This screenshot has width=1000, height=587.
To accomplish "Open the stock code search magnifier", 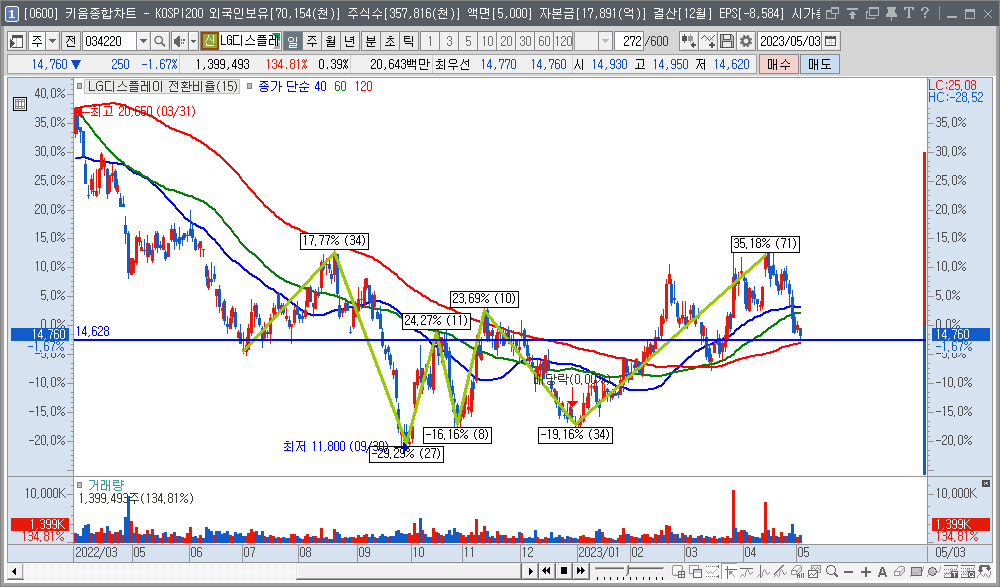I will pos(159,41).
